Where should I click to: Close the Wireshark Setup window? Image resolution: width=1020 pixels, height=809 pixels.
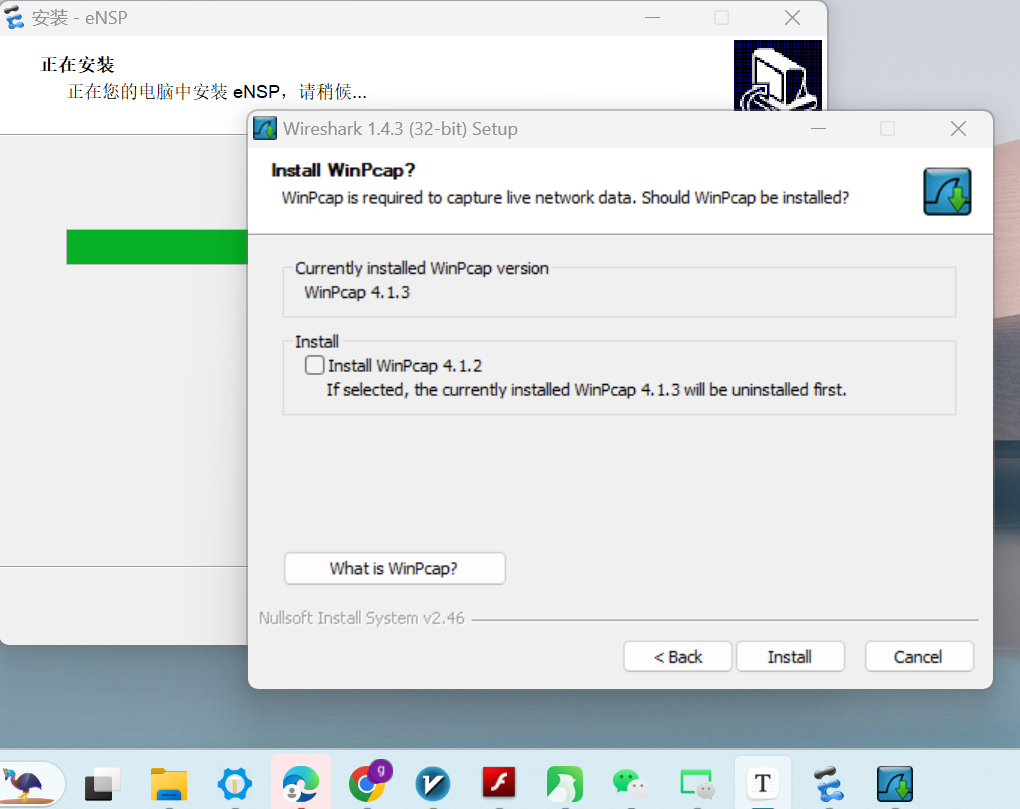pyautogui.click(x=958, y=129)
